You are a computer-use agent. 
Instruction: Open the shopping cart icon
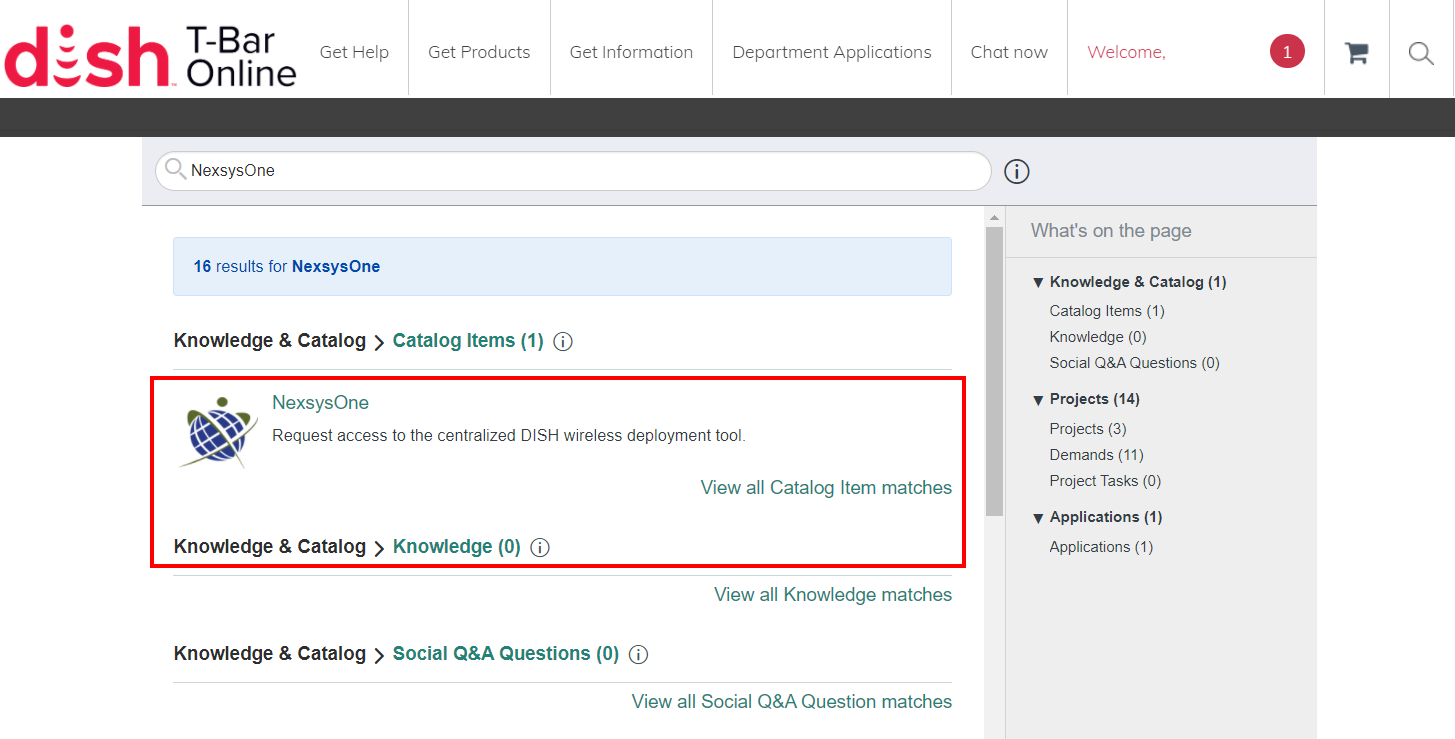1356,52
